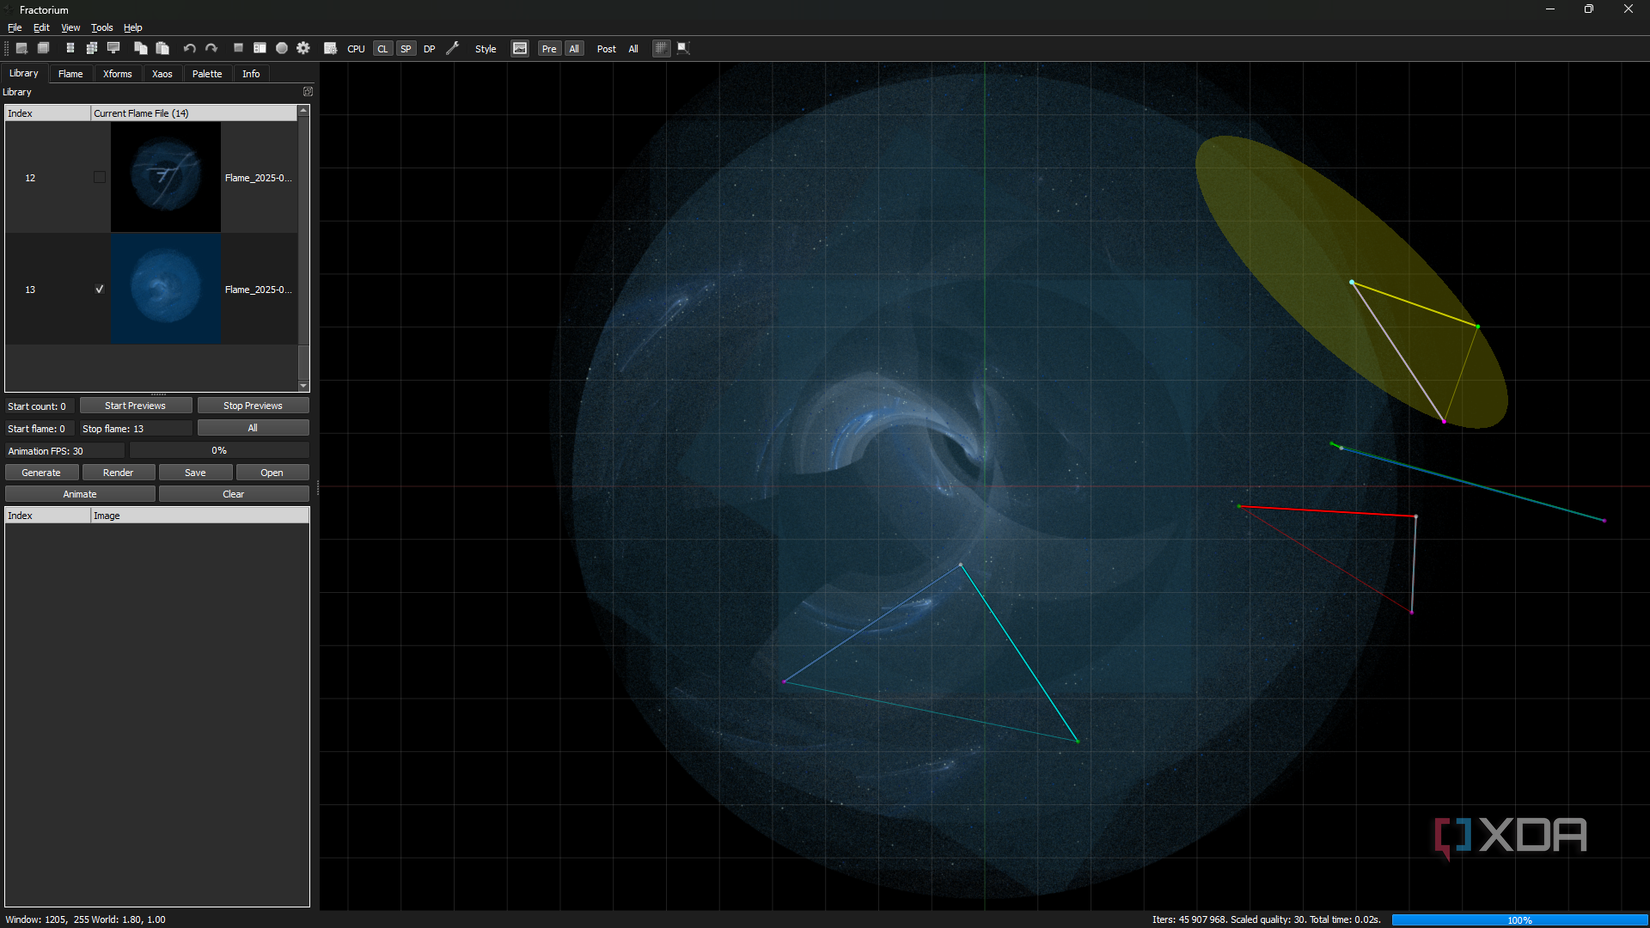Click the Stop Previews button
The height and width of the screenshot is (928, 1650).
253,405
